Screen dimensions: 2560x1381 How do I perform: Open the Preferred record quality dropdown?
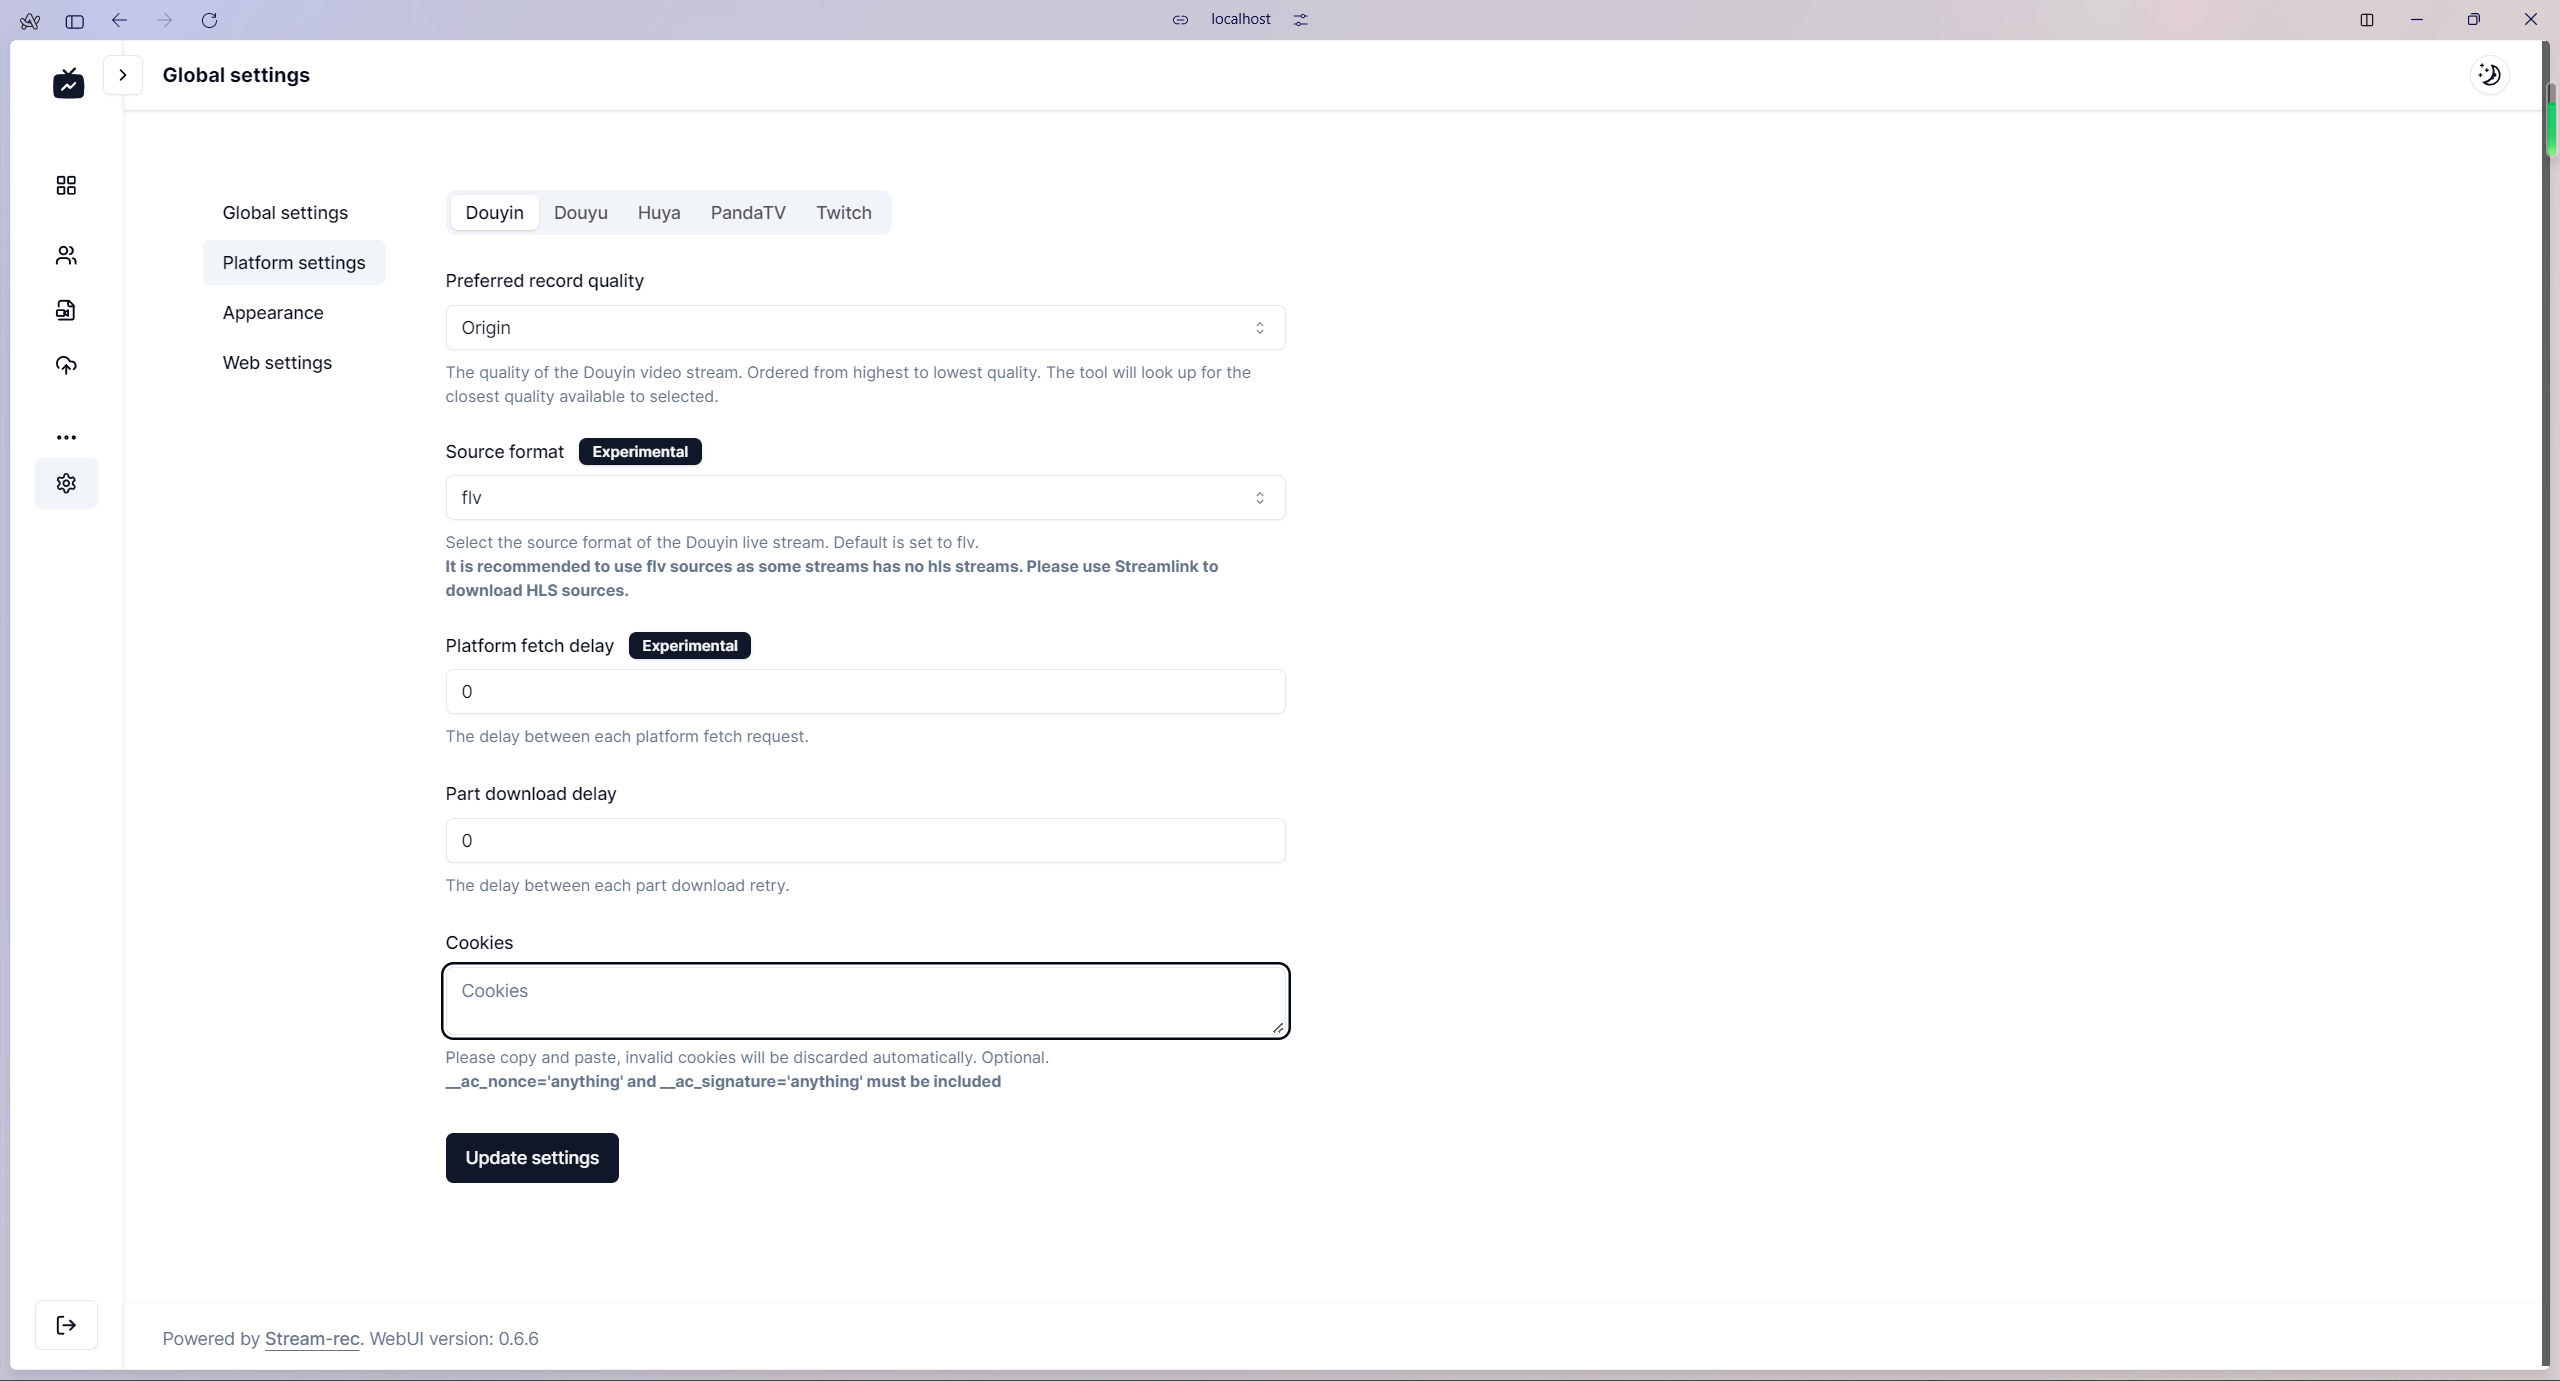865,327
